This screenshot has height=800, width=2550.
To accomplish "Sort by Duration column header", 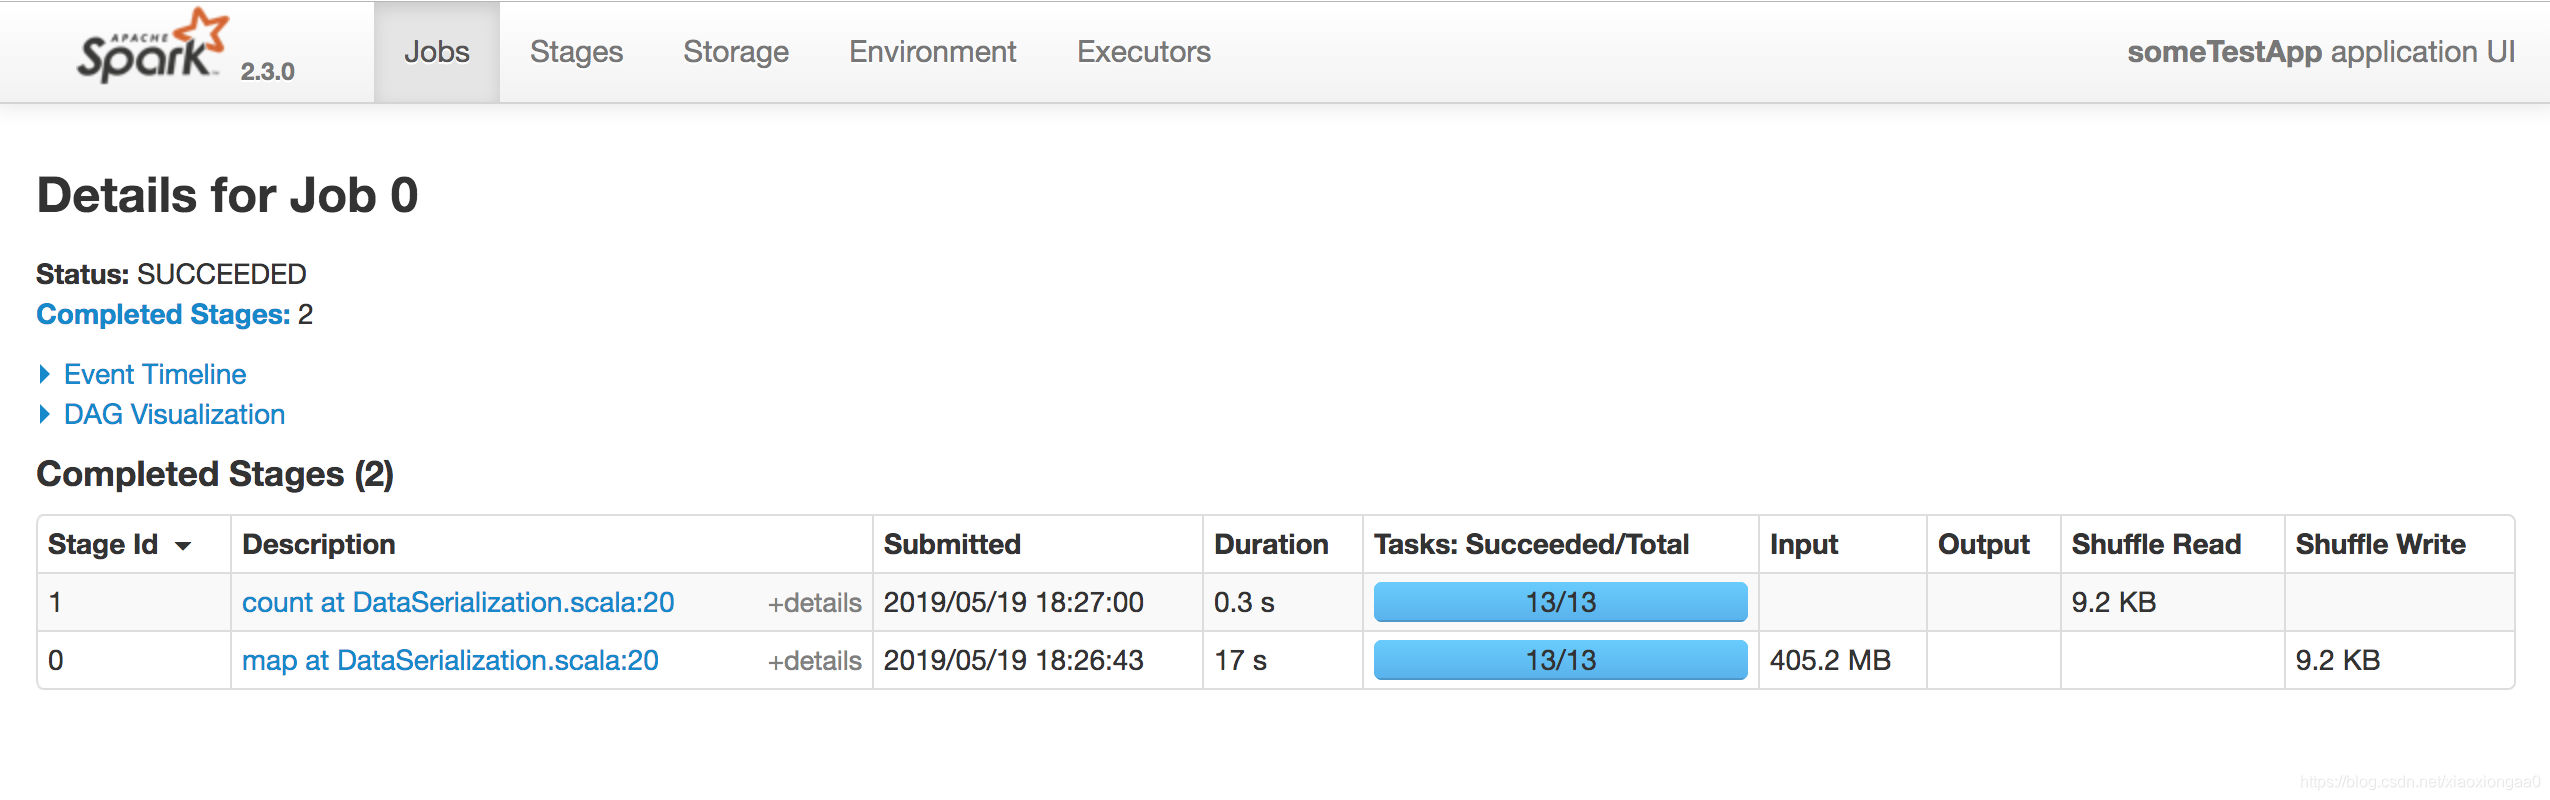I will pos(1271,544).
